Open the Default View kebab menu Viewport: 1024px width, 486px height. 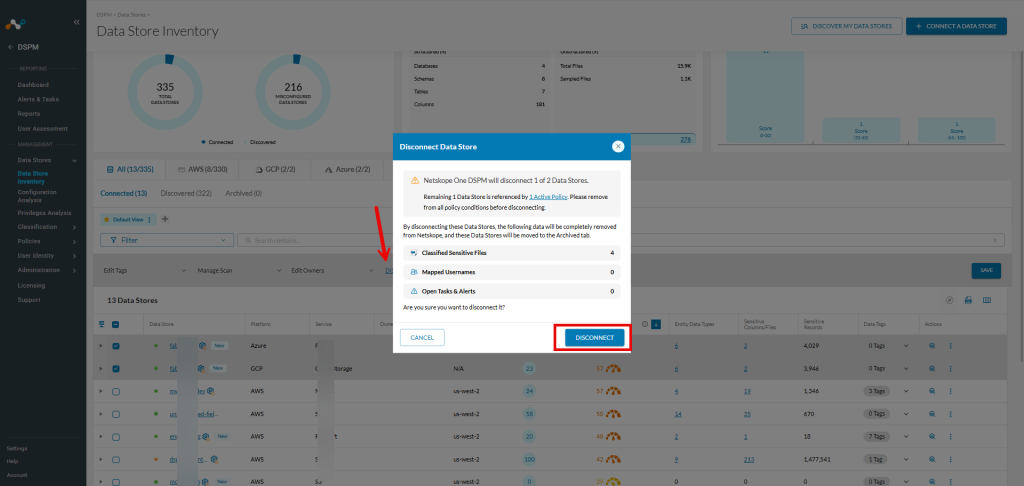pos(150,219)
